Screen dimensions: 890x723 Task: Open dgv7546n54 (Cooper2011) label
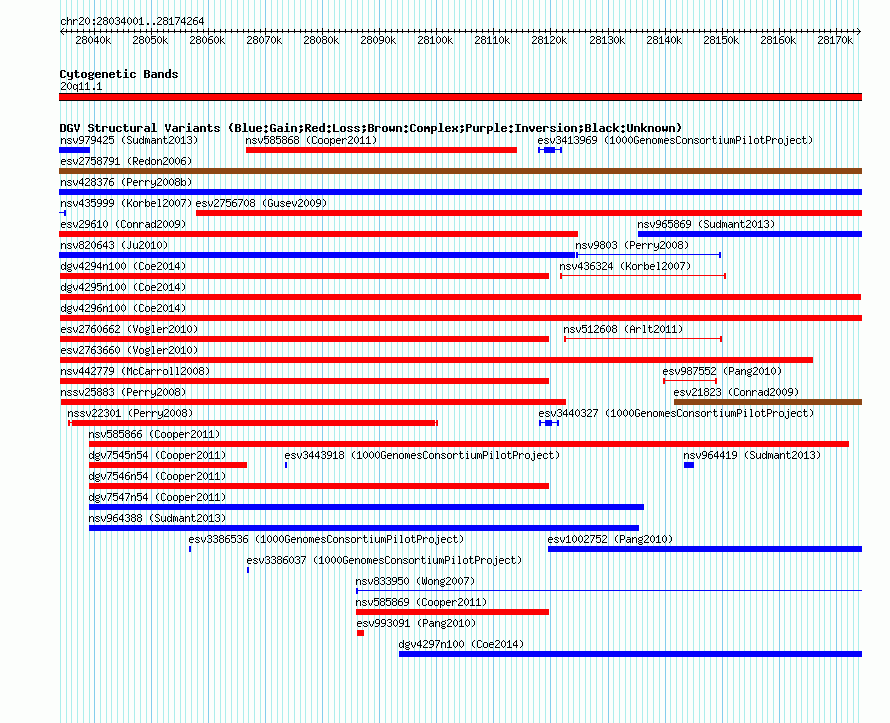coord(157,476)
